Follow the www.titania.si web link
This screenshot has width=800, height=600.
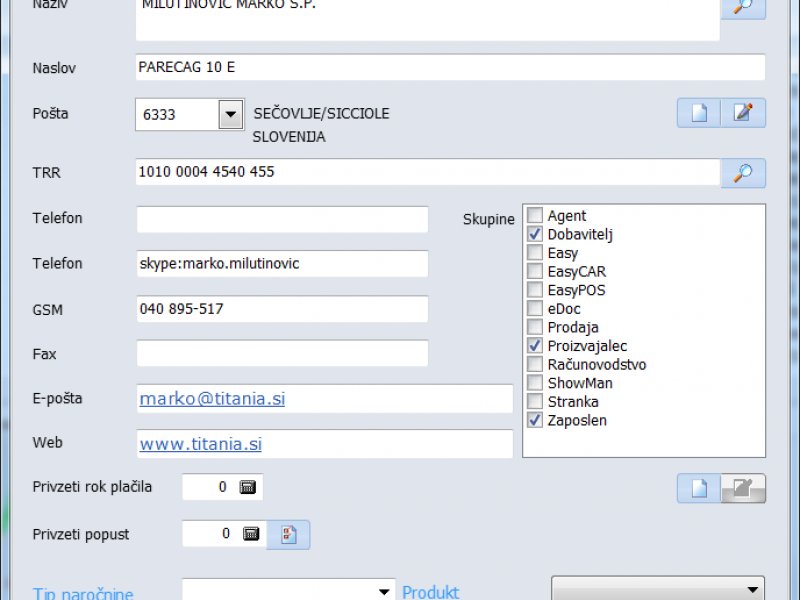coord(200,444)
